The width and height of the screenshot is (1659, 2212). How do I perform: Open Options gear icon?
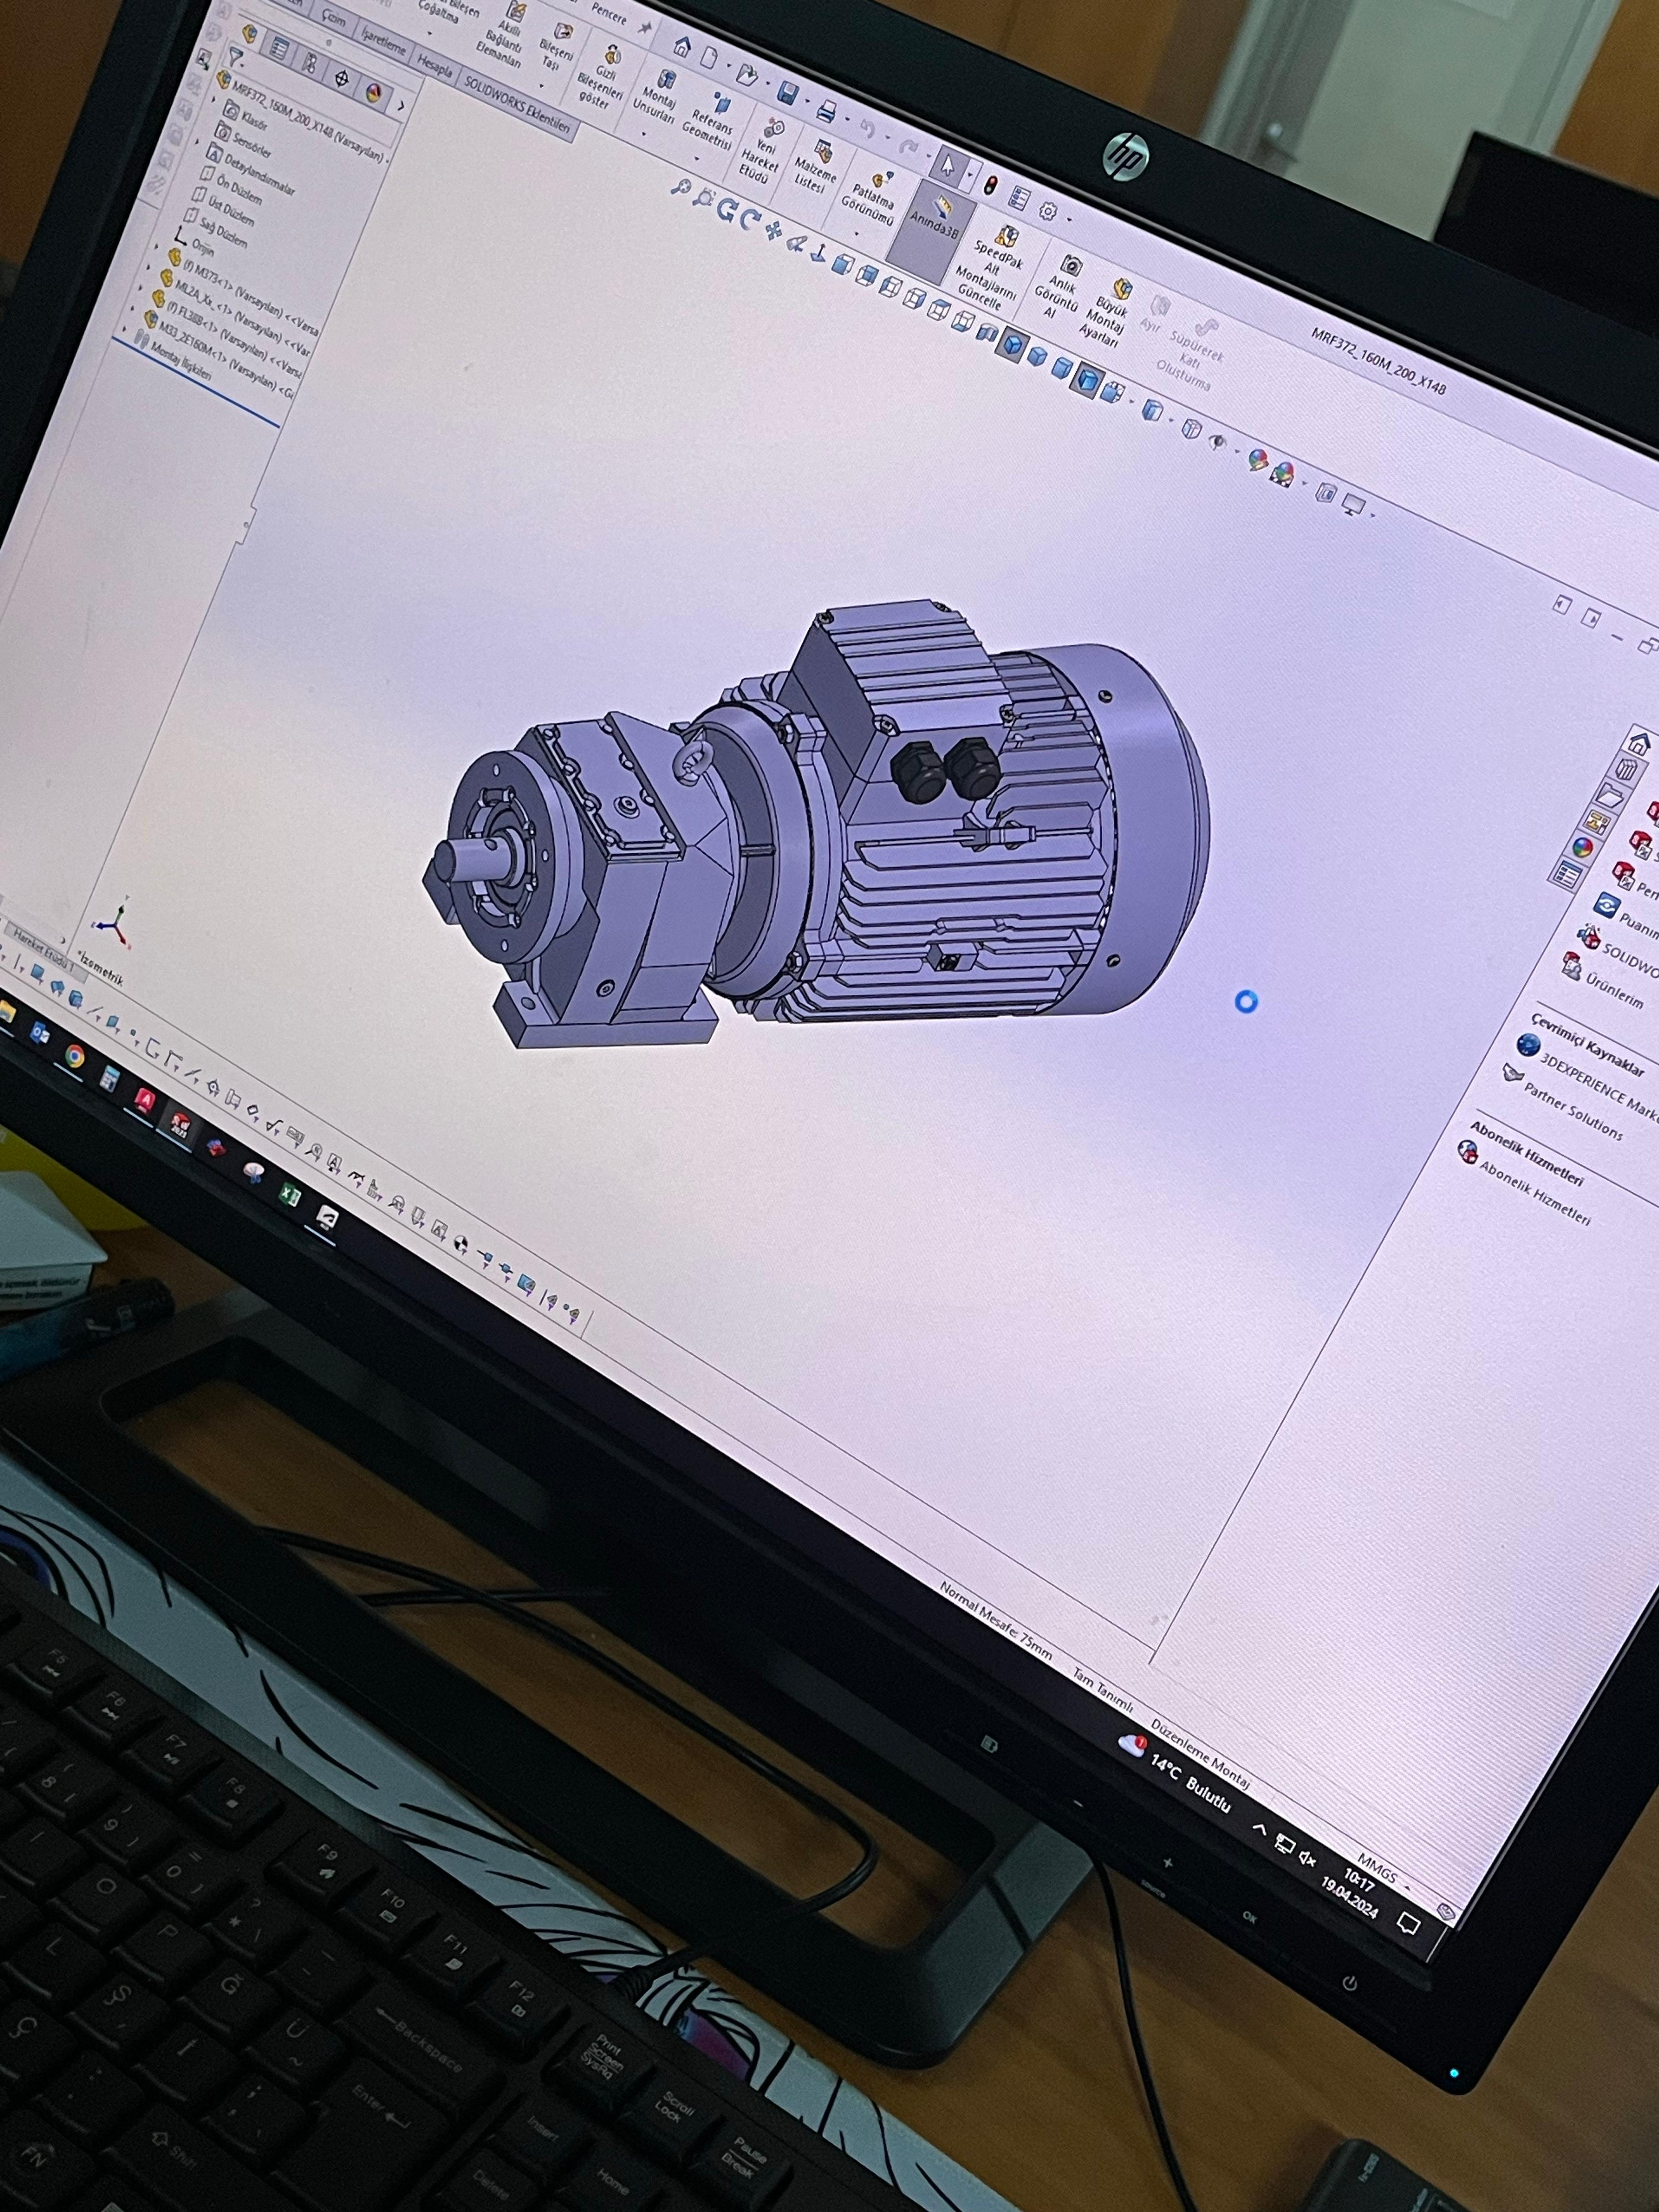click(x=1048, y=211)
